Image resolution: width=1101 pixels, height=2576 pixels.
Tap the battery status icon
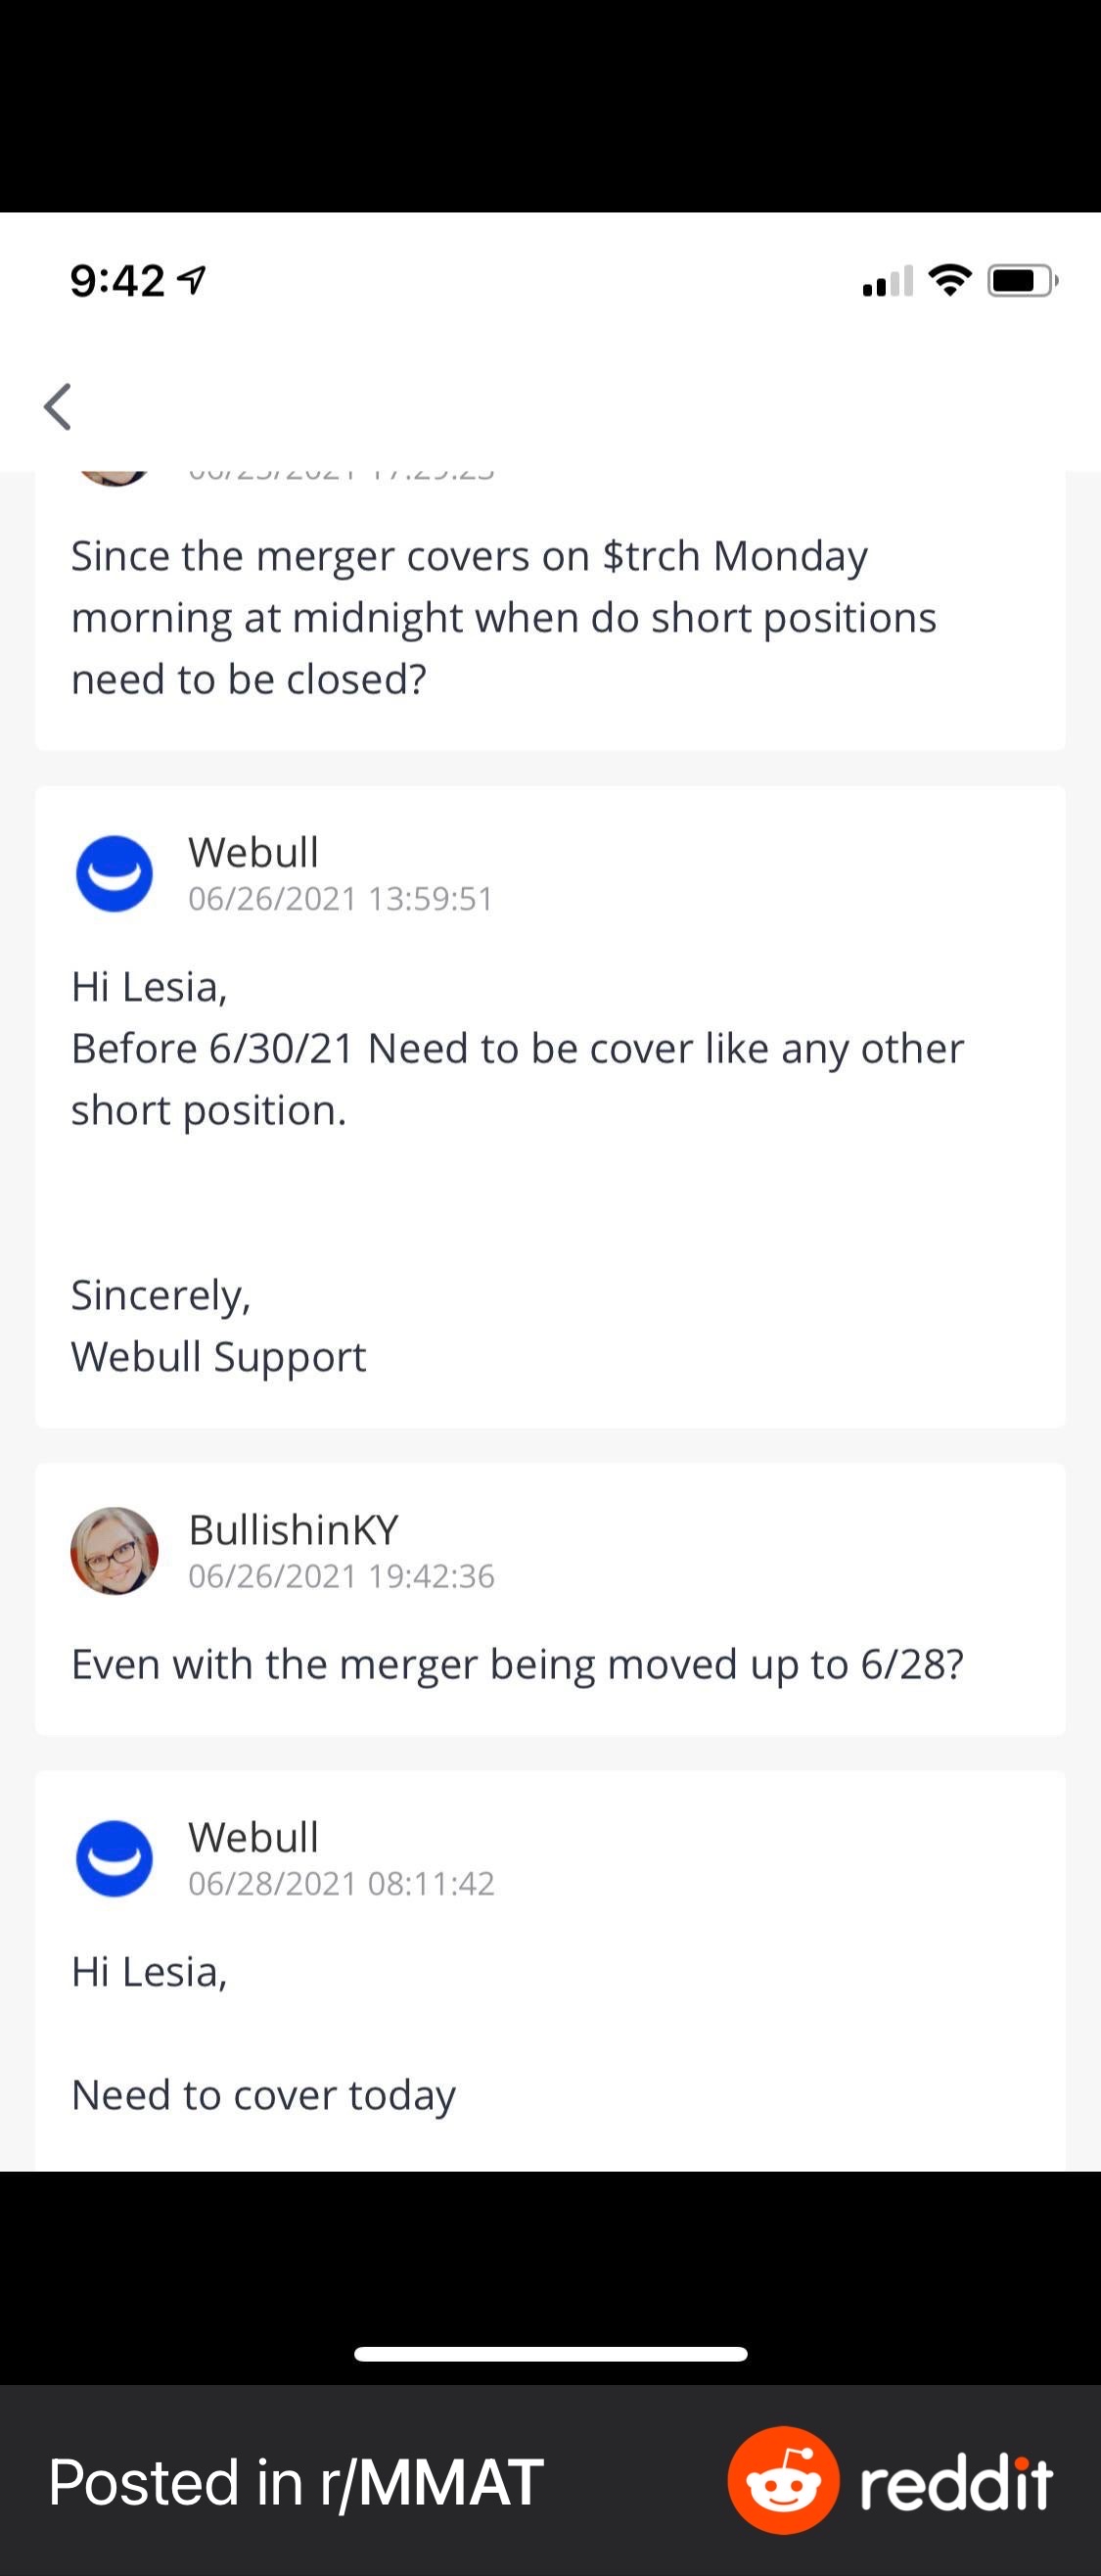1023,281
